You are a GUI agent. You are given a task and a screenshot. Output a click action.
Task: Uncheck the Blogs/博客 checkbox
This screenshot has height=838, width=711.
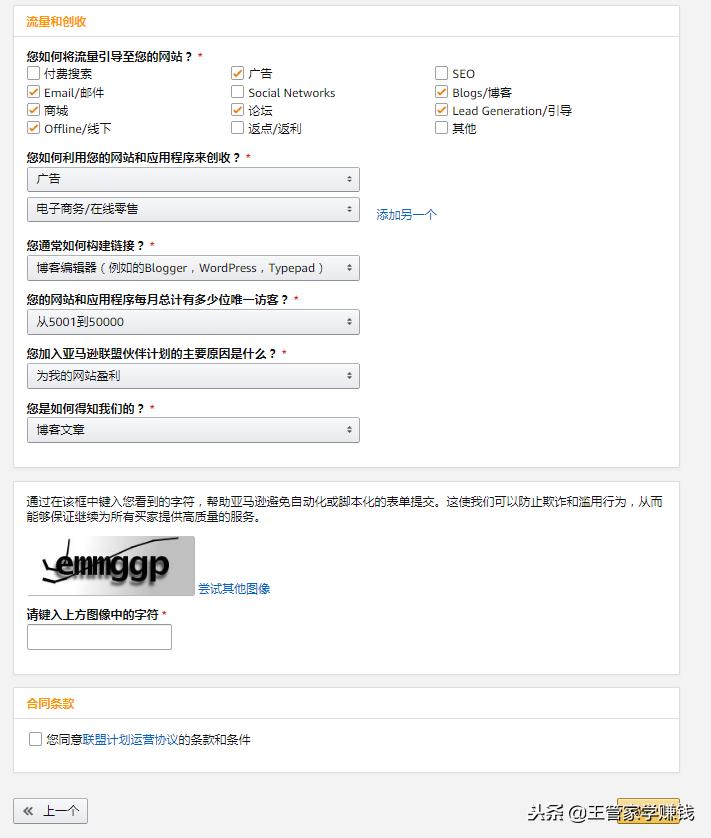pos(441,92)
